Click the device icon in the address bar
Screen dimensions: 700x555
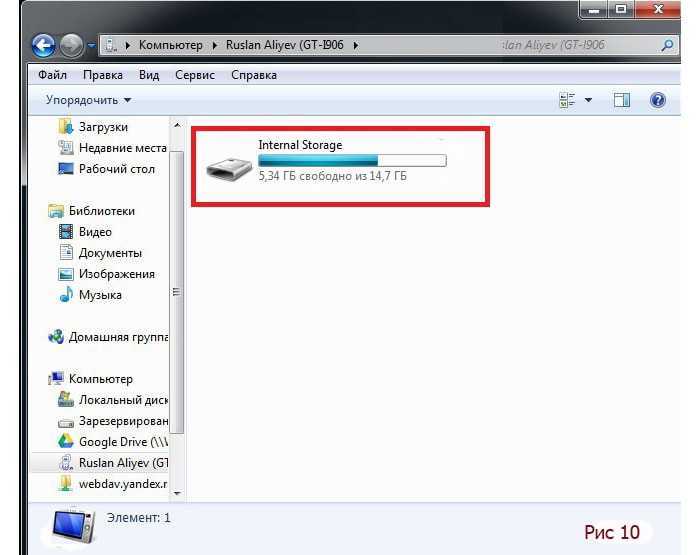[111, 45]
